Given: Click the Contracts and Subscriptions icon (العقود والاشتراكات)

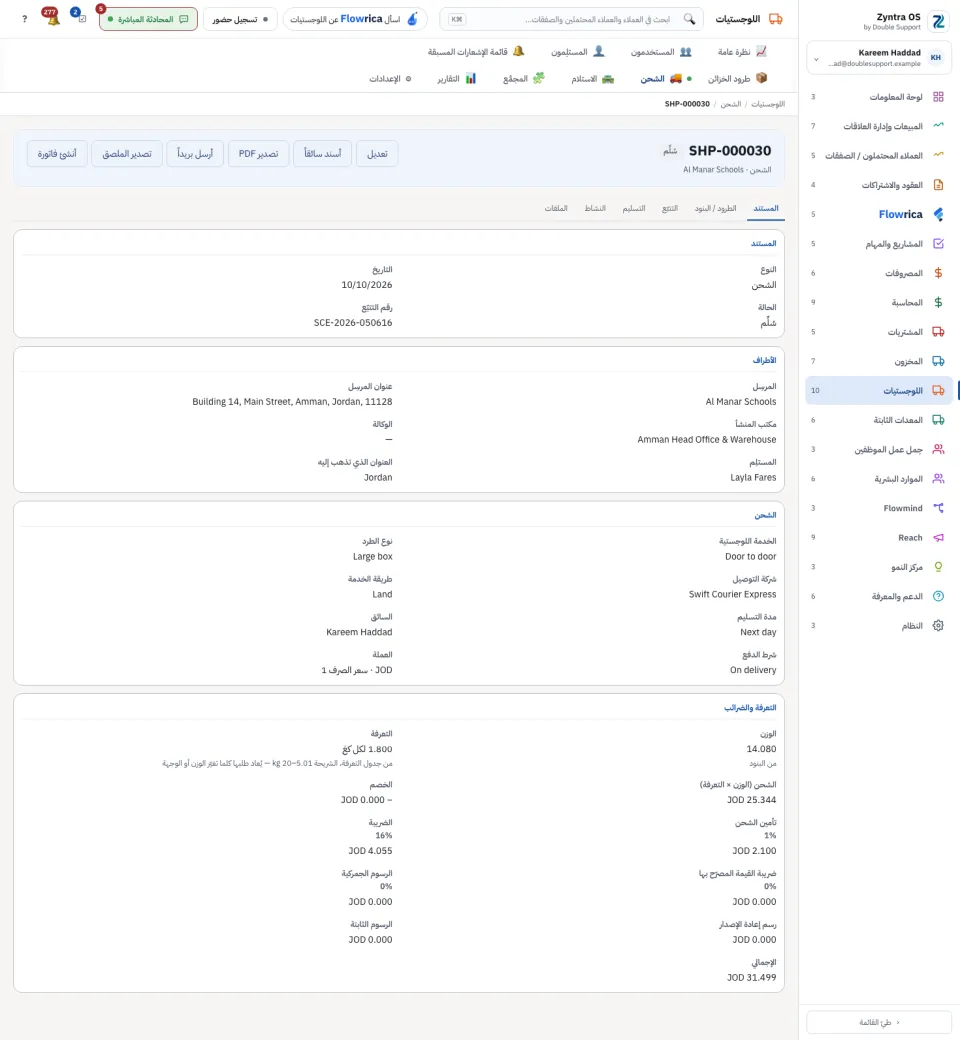Looking at the screenshot, I should point(938,185).
